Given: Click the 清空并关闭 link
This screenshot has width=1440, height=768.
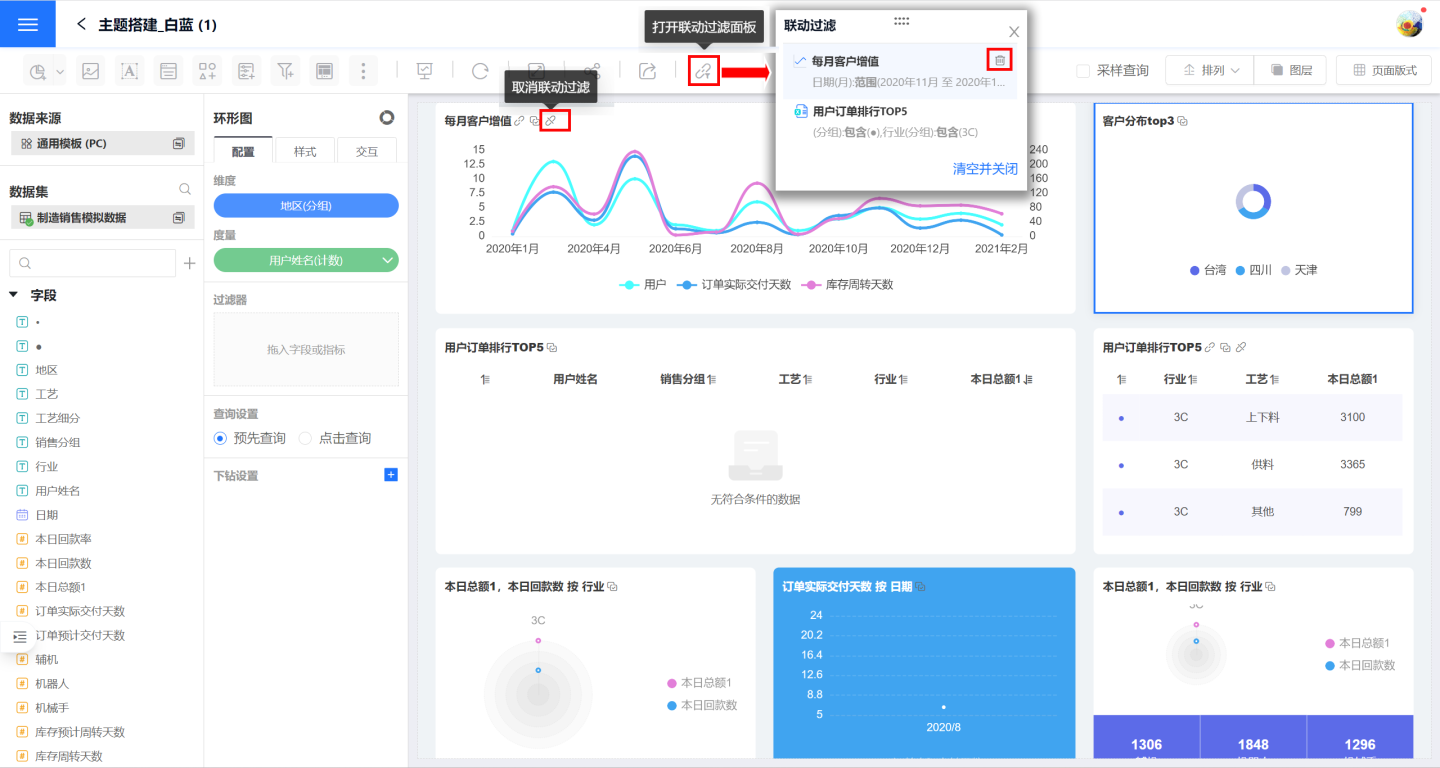Looking at the screenshot, I should (984, 169).
